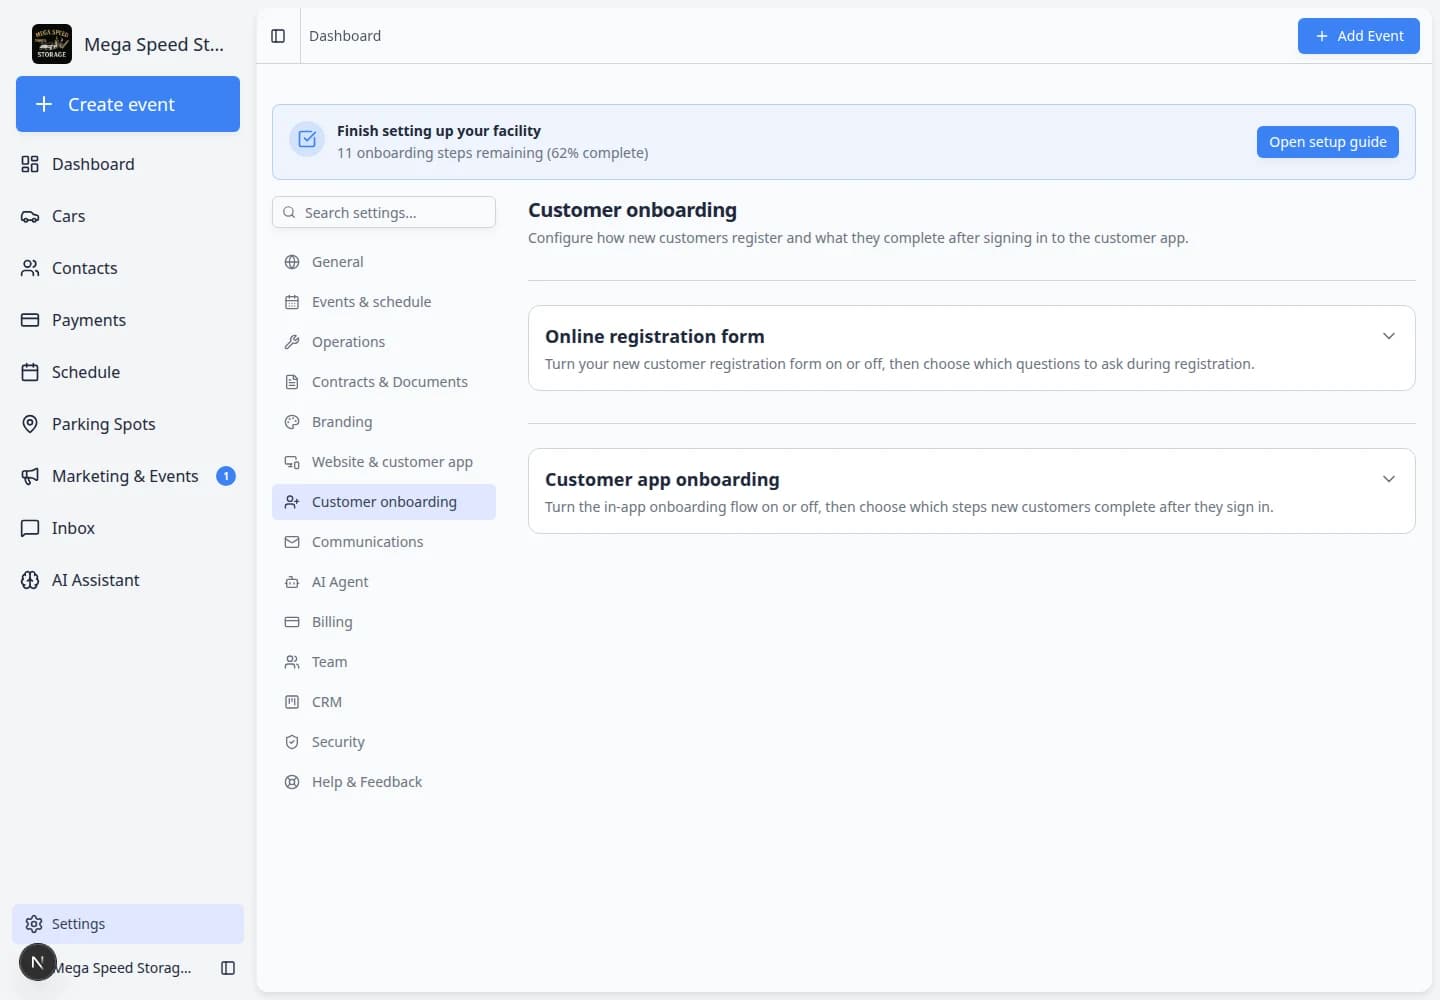Click the Billing card icon

[x=292, y=622]
